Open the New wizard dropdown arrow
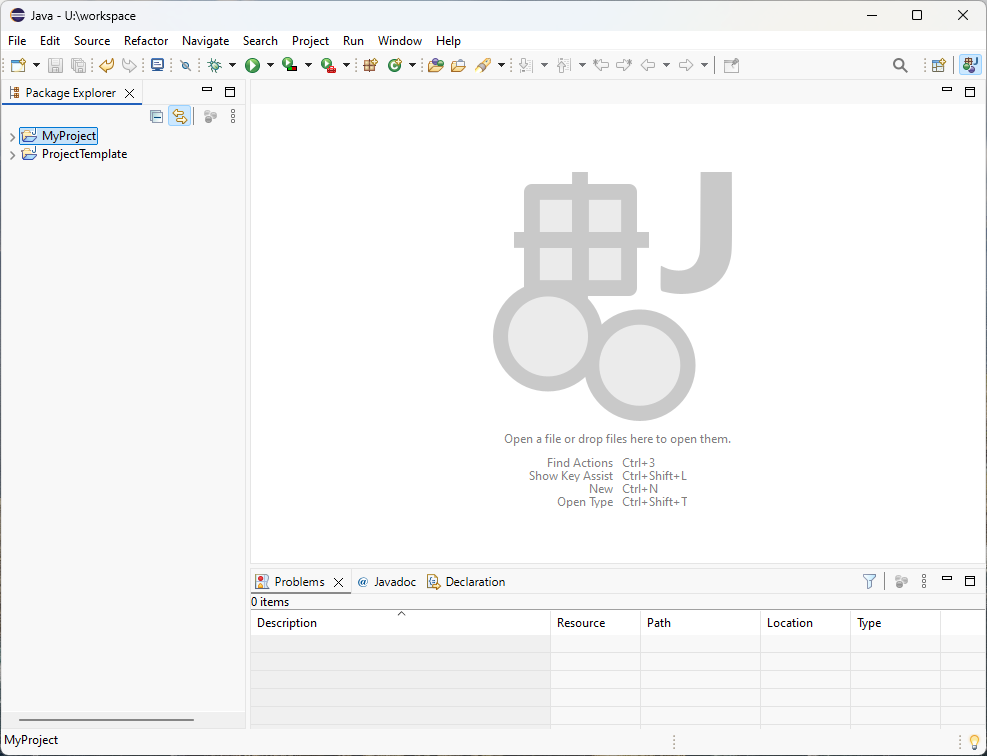The height and width of the screenshot is (756, 987). [37, 65]
